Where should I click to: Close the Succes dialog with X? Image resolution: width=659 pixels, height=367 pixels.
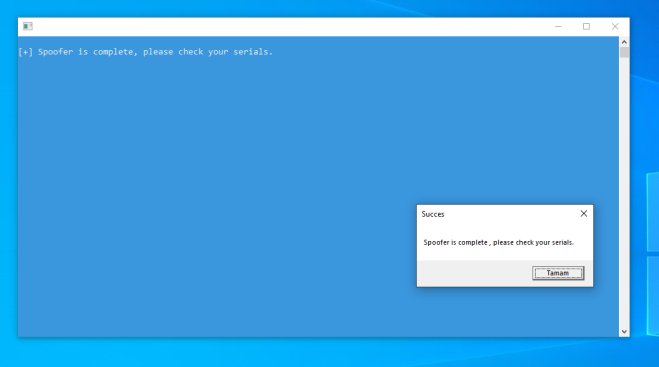point(584,214)
